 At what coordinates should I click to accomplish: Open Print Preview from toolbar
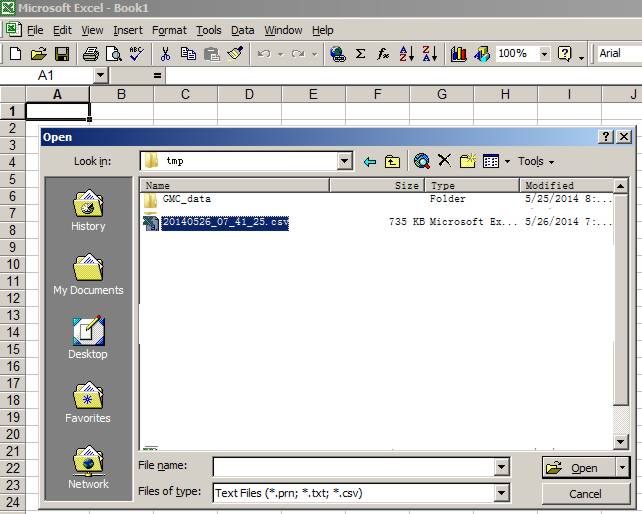click(x=113, y=54)
